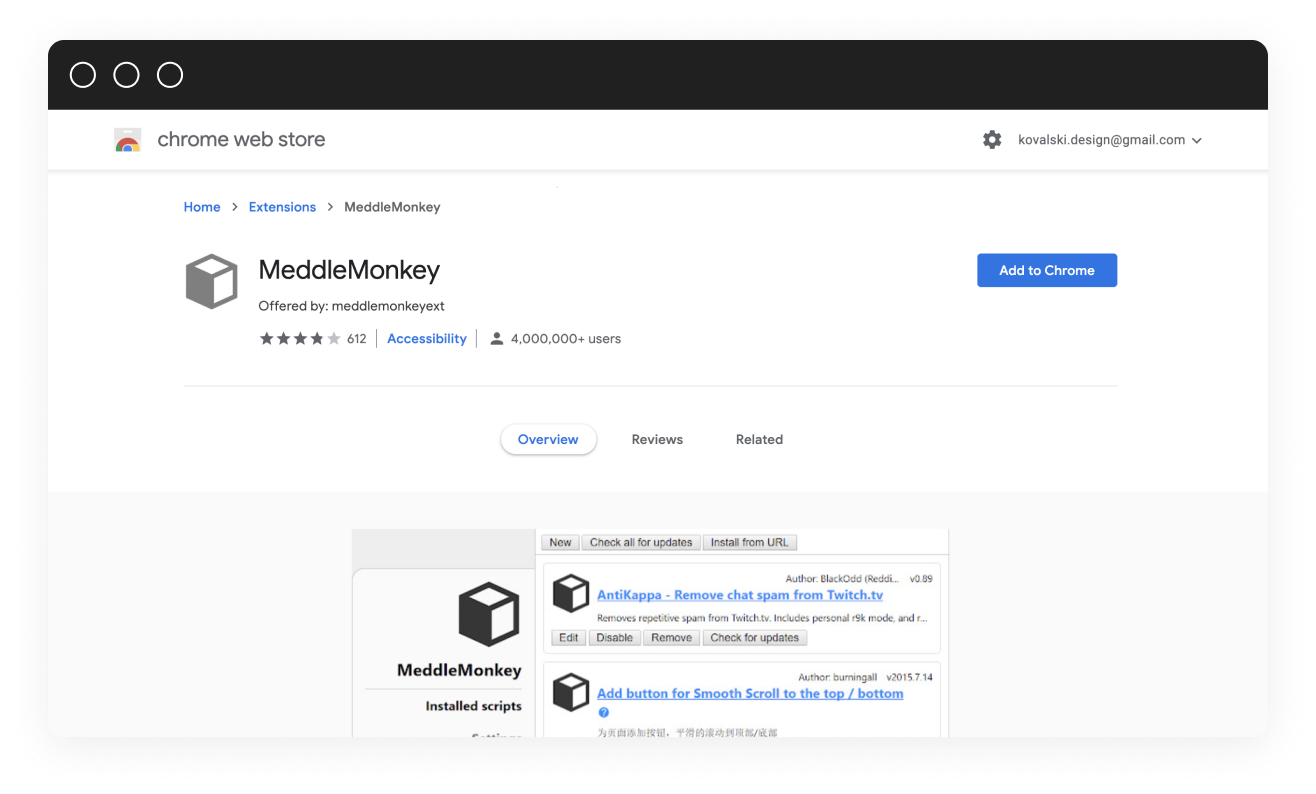The height and width of the screenshot is (794, 1316).
Task: Click the MeddleMonkey breadcrumb text
Action: [392, 207]
